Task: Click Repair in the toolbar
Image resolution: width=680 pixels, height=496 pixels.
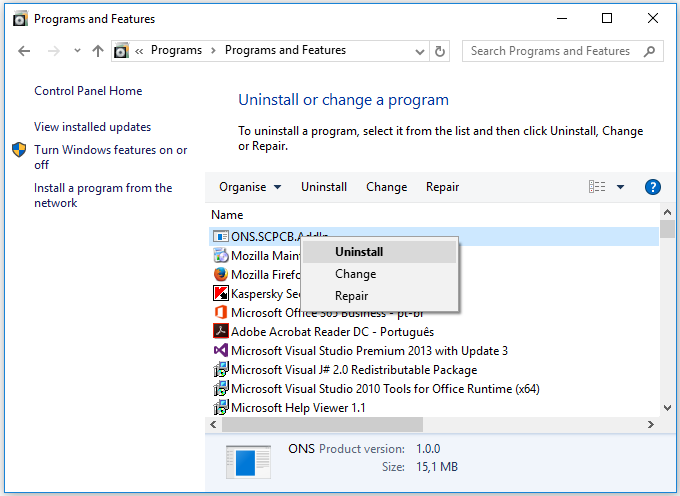Action: tap(442, 187)
